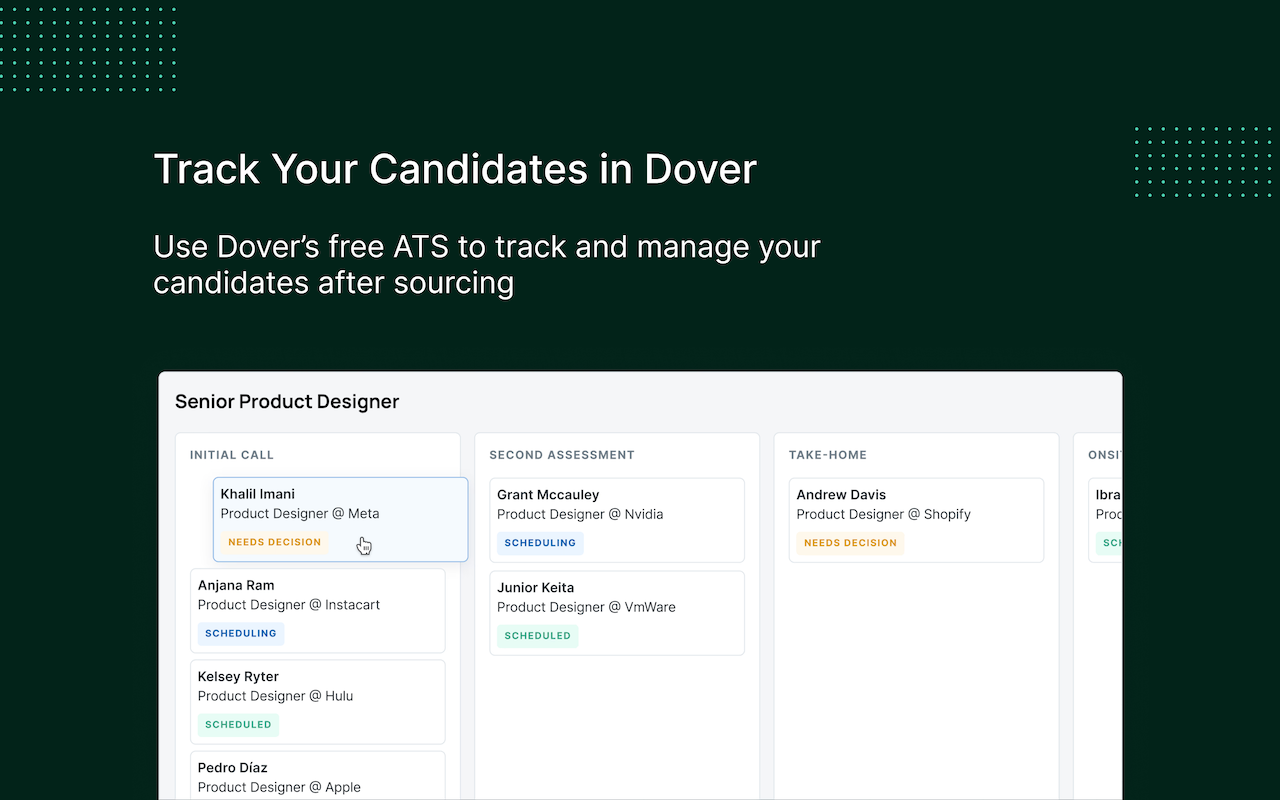Click Product Designer @ Nvidia text
The image size is (1280, 800).
tap(580, 514)
